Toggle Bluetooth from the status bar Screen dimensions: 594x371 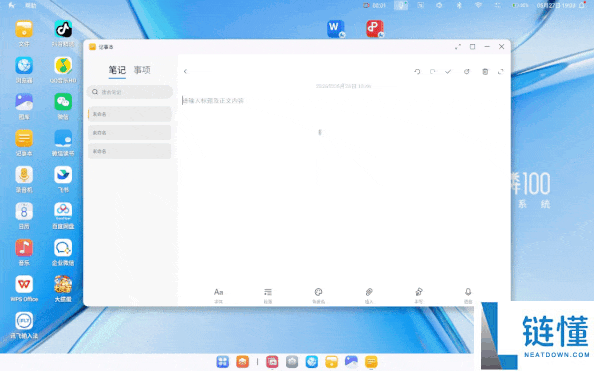click(459, 5)
